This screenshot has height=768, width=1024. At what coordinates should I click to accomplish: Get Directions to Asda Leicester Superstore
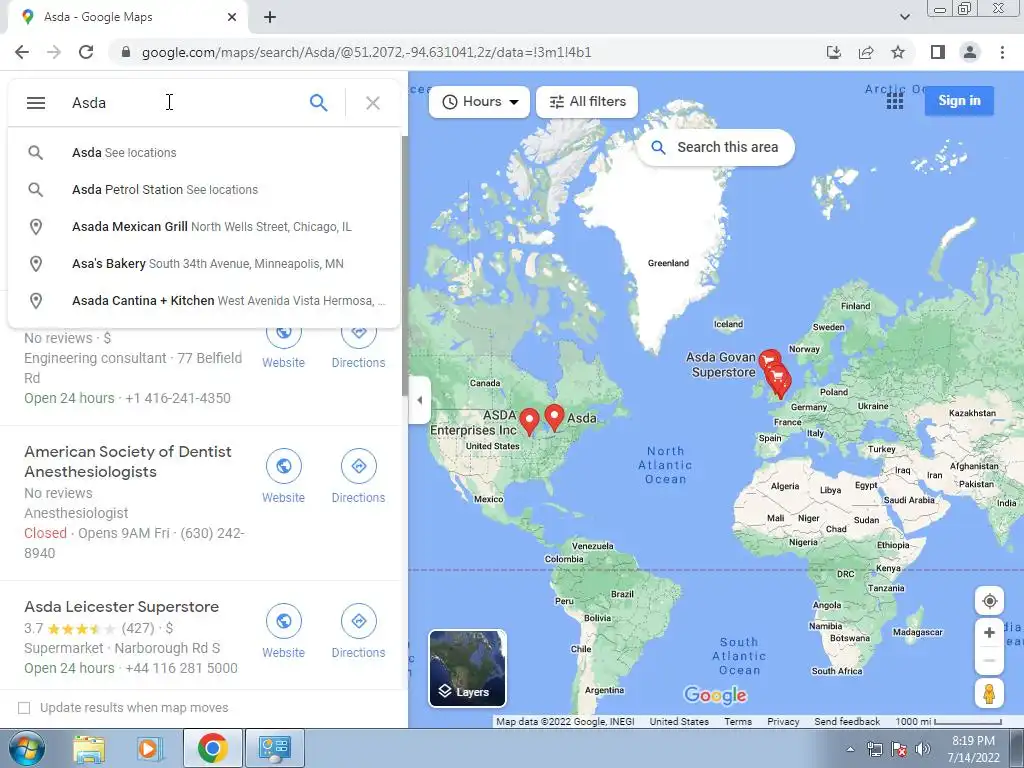[x=359, y=632]
